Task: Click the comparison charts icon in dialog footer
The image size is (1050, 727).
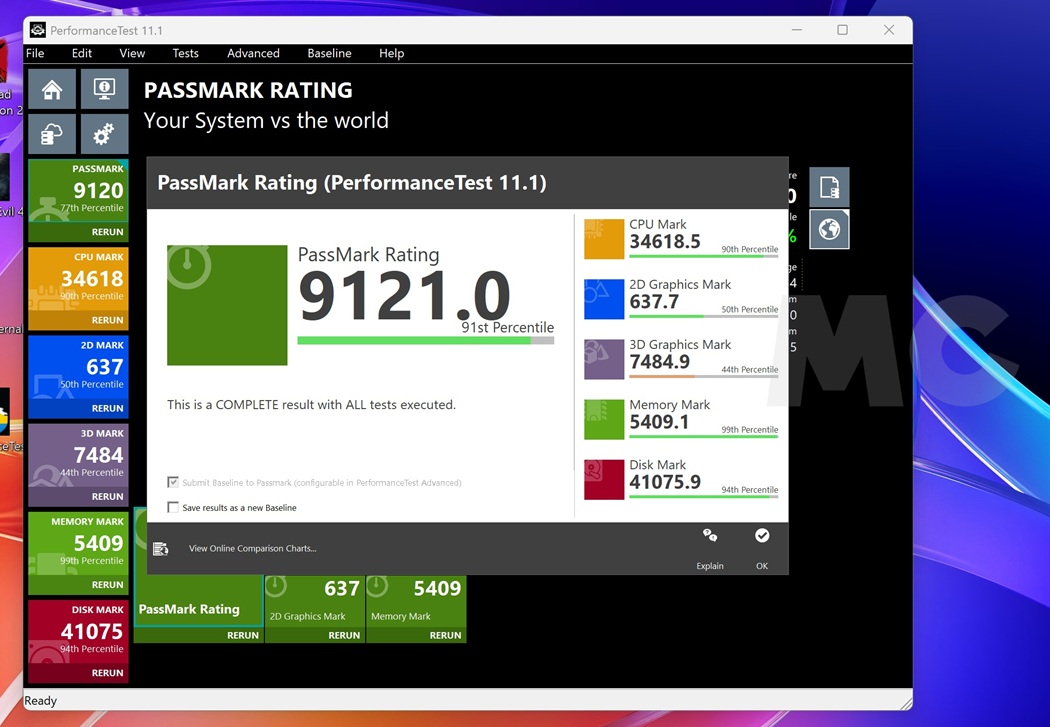Action: pyautogui.click(x=161, y=549)
